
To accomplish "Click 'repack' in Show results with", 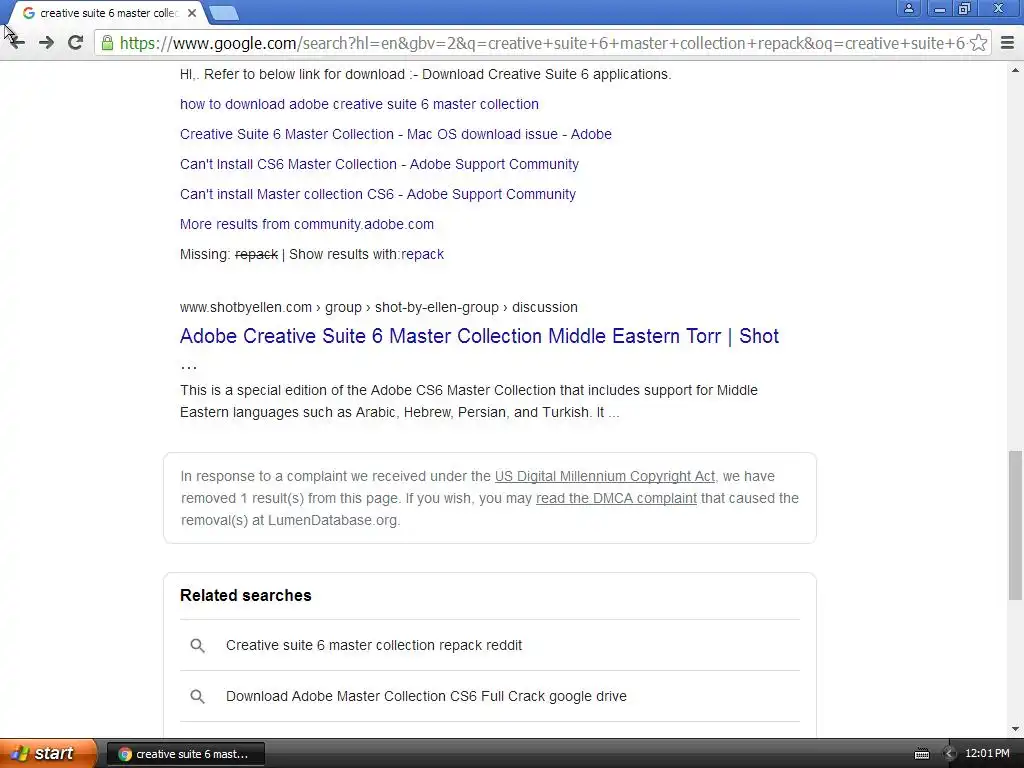I will [423, 255].
